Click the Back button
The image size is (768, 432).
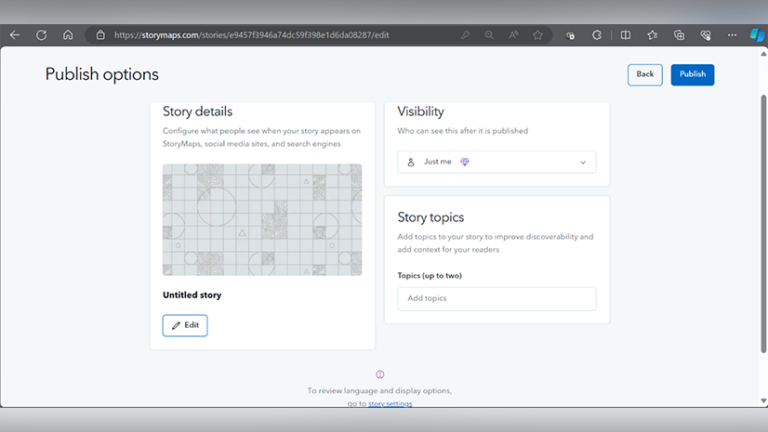645,74
